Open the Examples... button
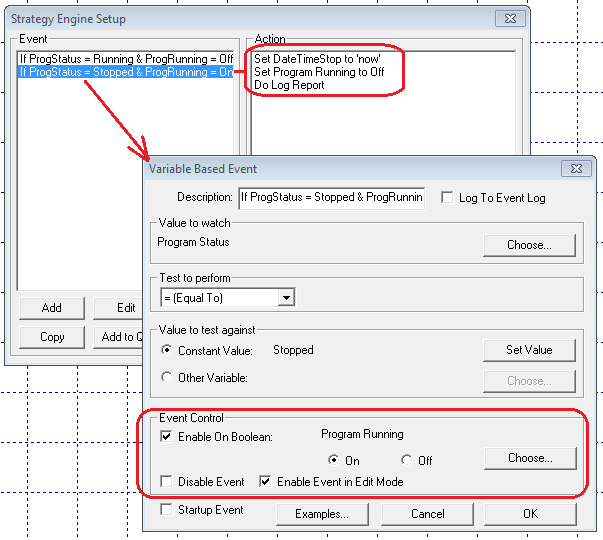The width and height of the screenshot is (603, 540). pos(321,514)
